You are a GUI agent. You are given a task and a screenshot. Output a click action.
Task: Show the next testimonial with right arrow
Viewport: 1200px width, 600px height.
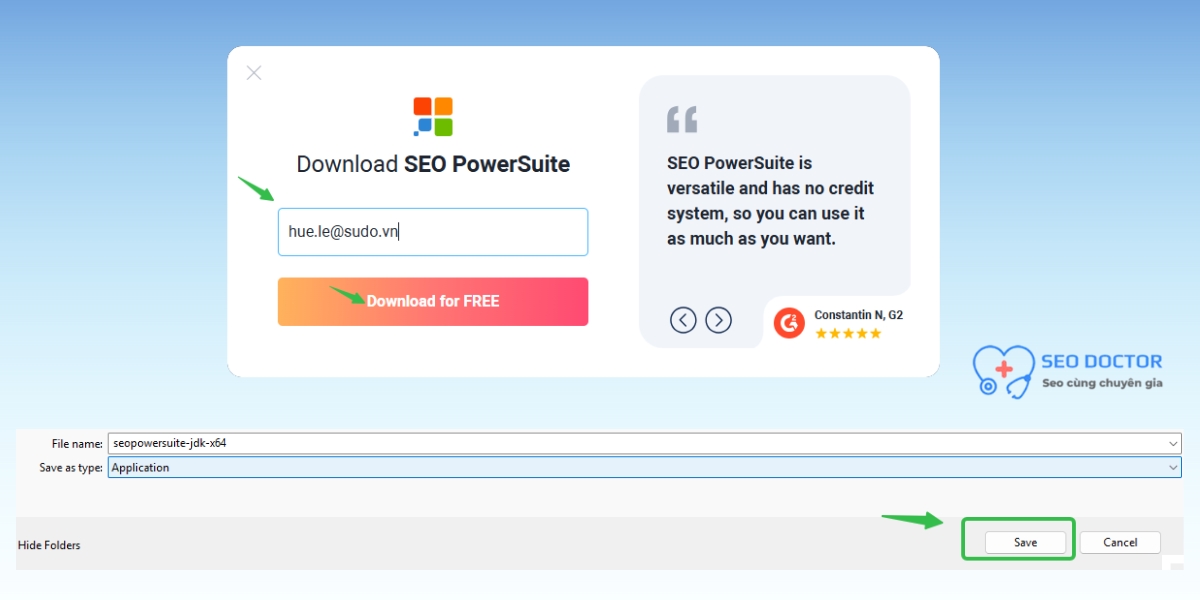(719, 320)
